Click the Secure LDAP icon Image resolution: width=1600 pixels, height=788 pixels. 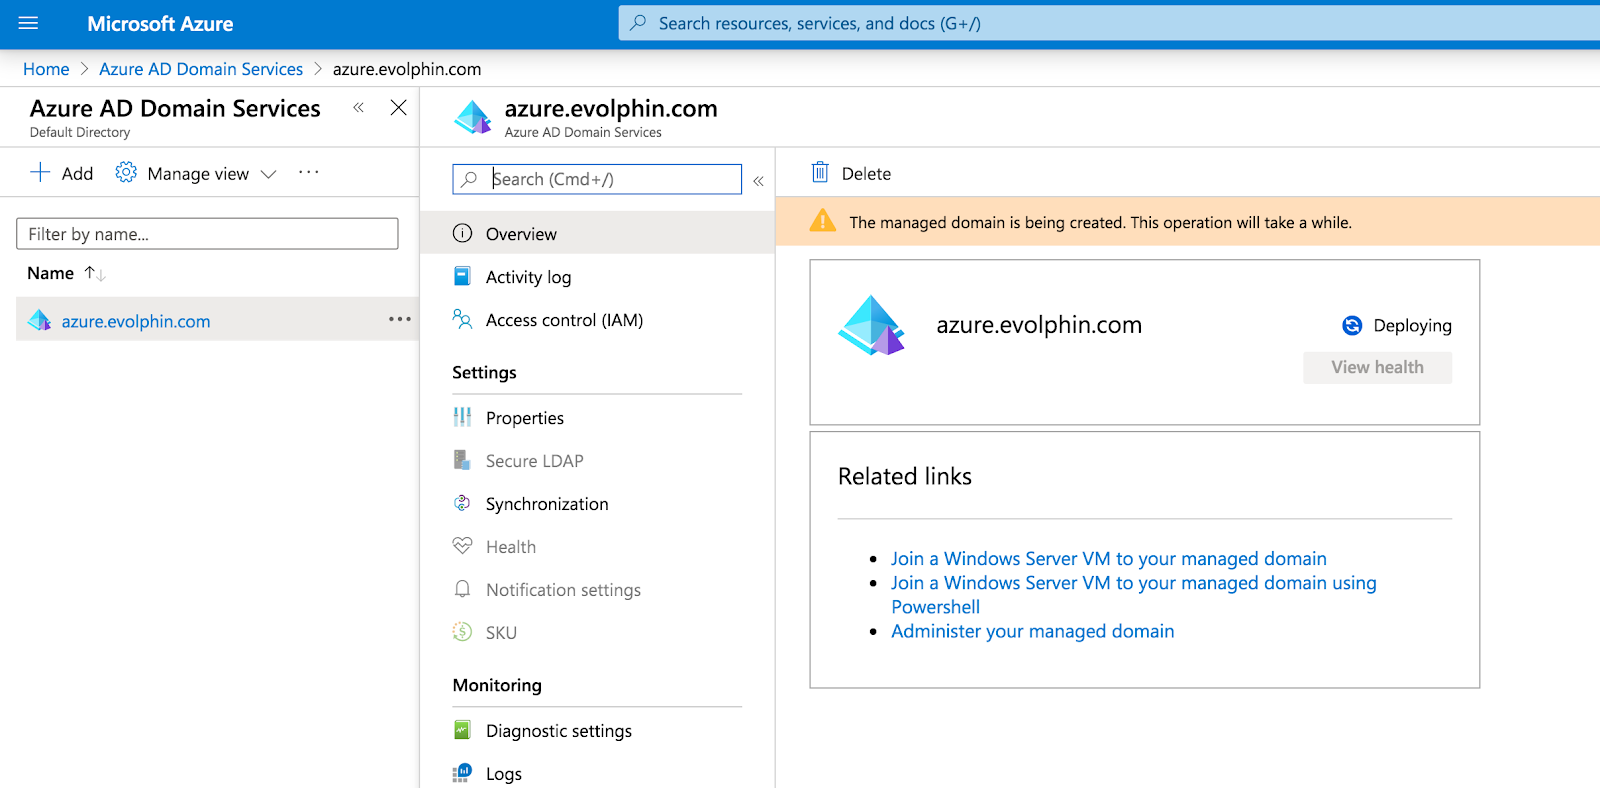tap(462, 460)
